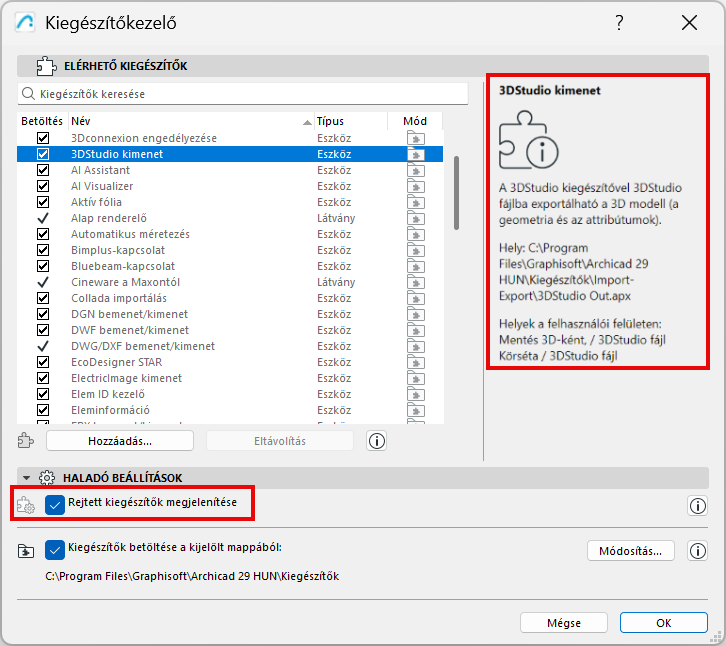Close the Kiegészítőkezelő dialog
Screen dimensions: 726x646
(689, 22)
